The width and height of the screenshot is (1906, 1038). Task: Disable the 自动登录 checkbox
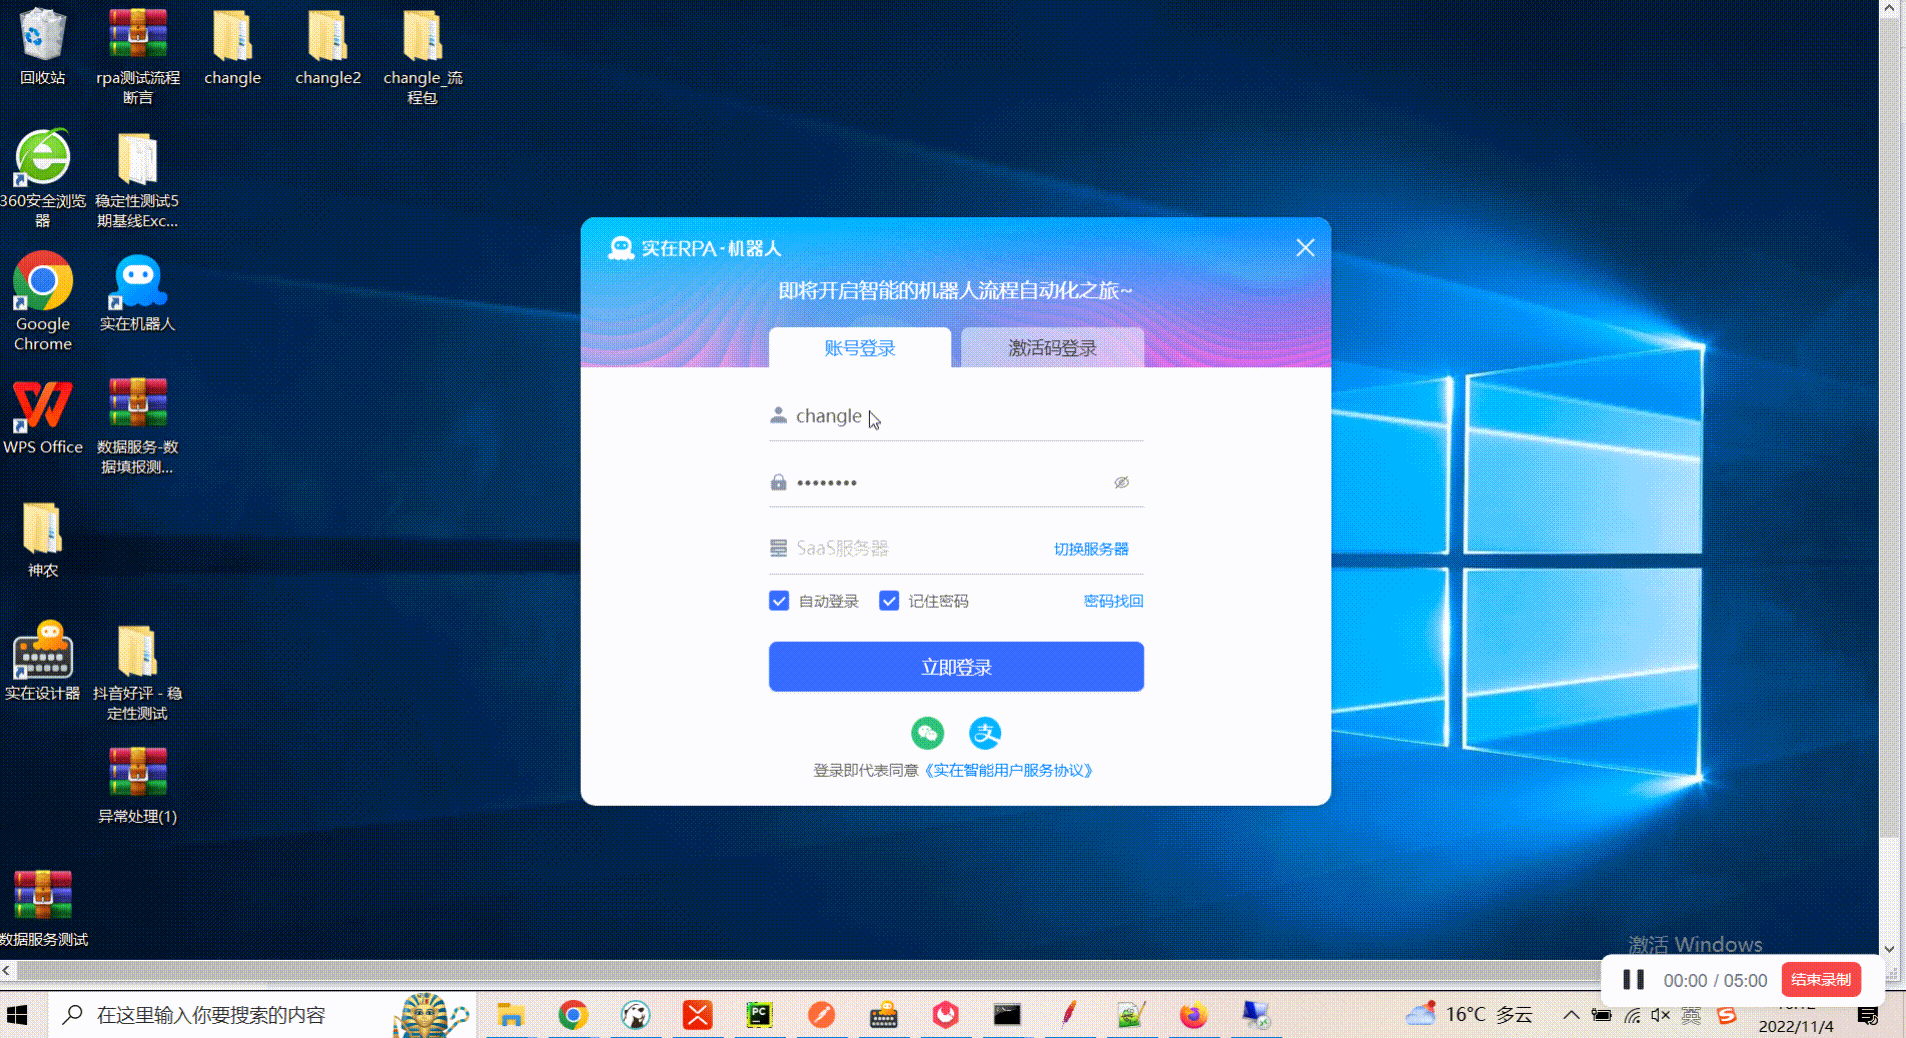click(x=779, y=601)
